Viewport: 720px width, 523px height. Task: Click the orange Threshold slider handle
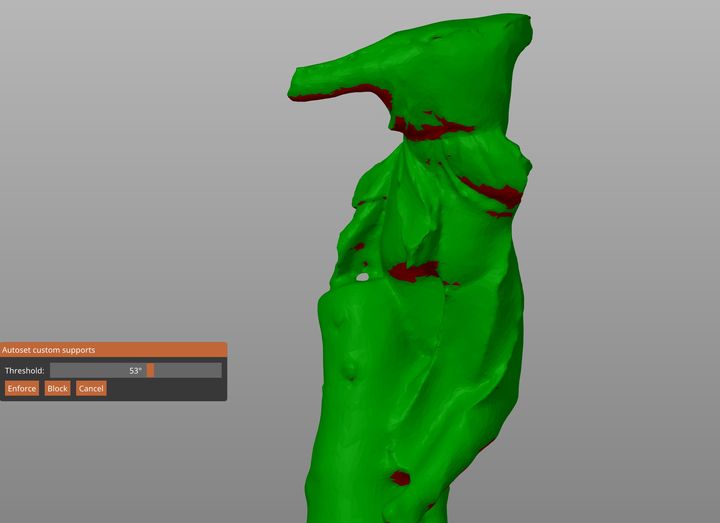150,370
